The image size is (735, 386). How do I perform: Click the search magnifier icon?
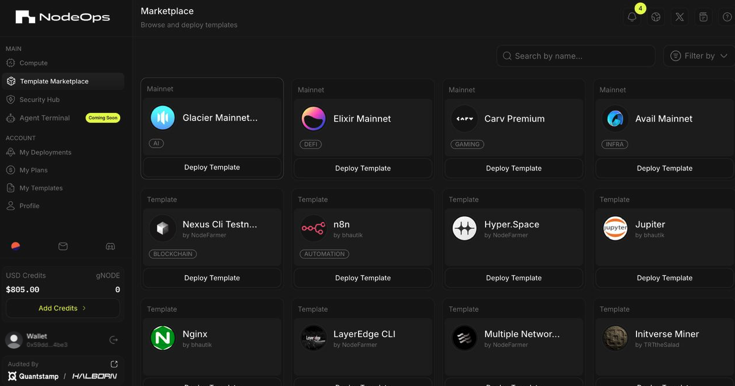coord(507,56)
